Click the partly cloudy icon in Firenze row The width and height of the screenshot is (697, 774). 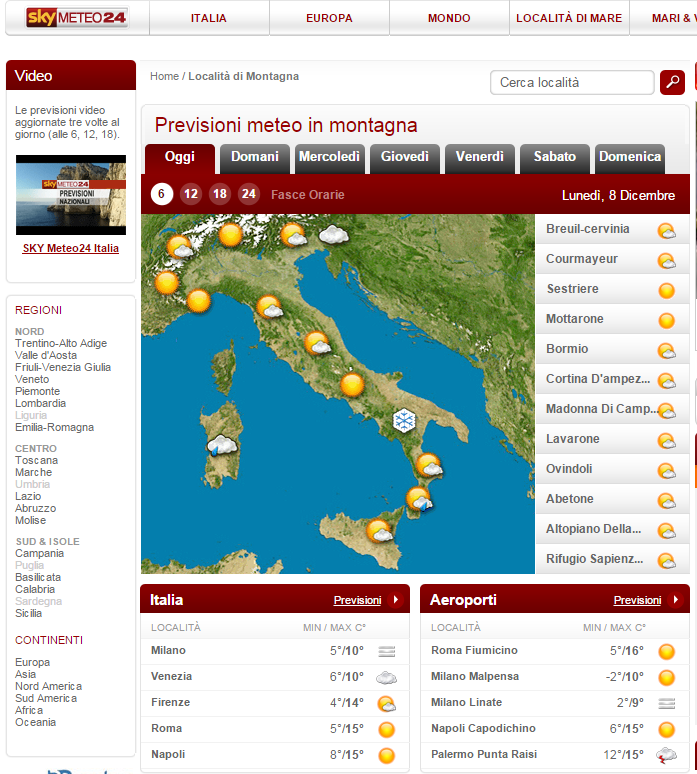(x=387, y=703)
